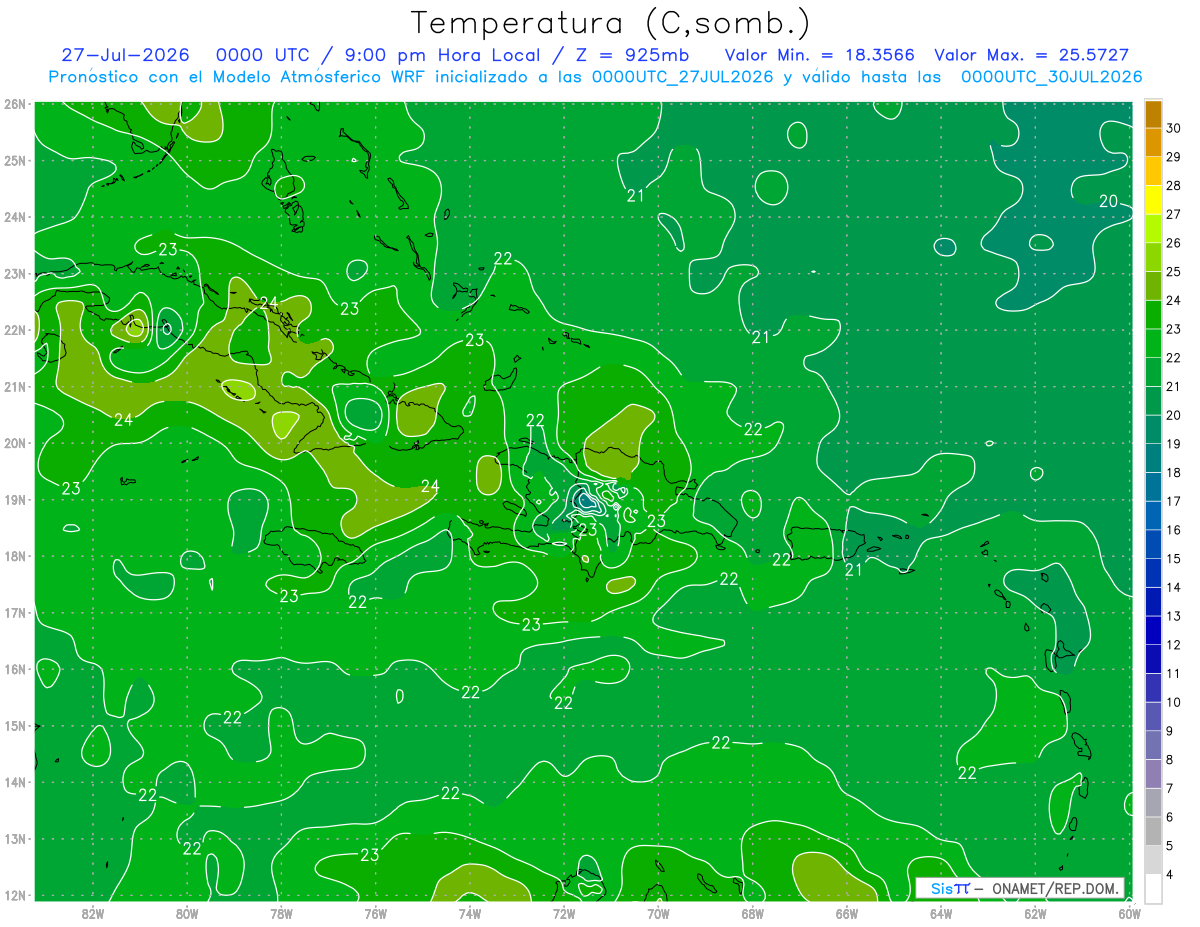
Task: Click the longitude axis label '70W'
Action: [x=658, y=912]
